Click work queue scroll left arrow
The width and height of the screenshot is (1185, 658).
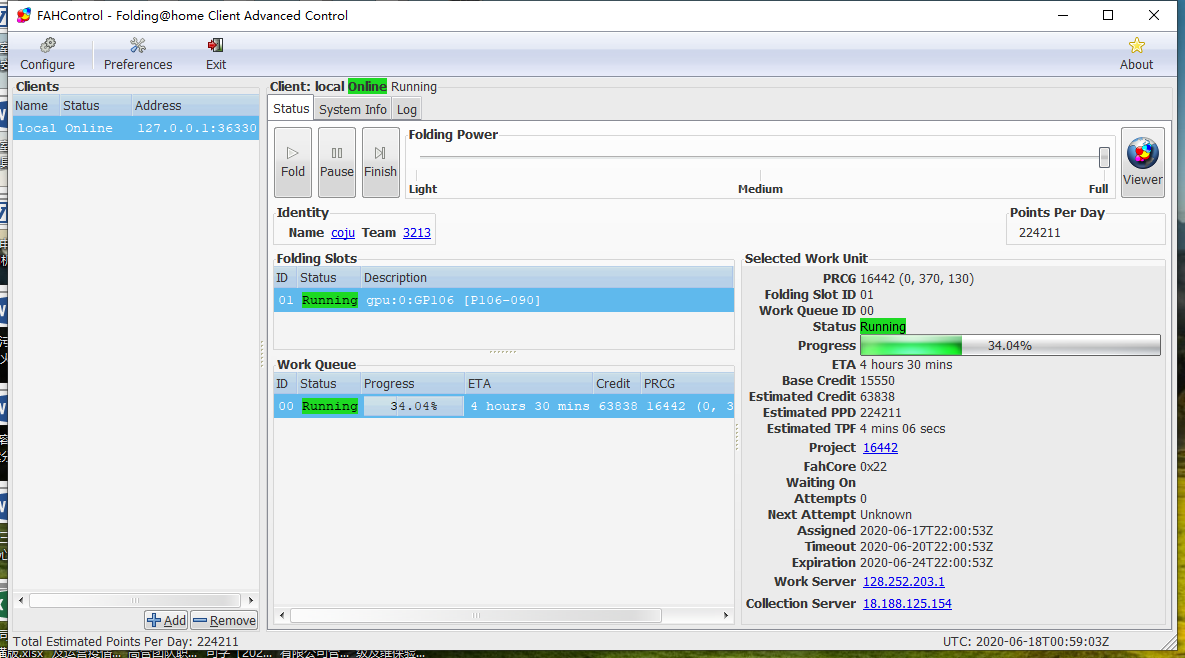282,616
